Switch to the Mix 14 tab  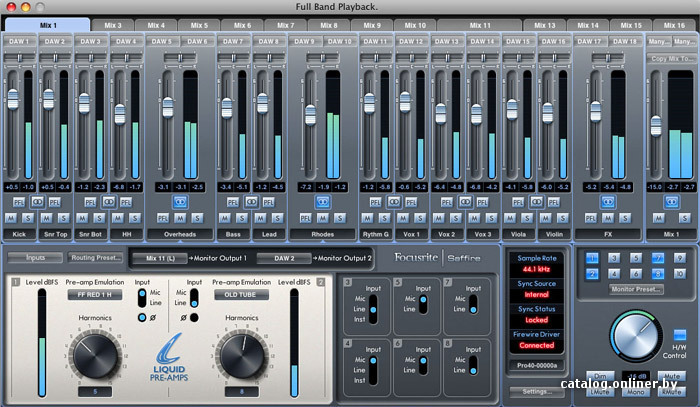(588, 25)
